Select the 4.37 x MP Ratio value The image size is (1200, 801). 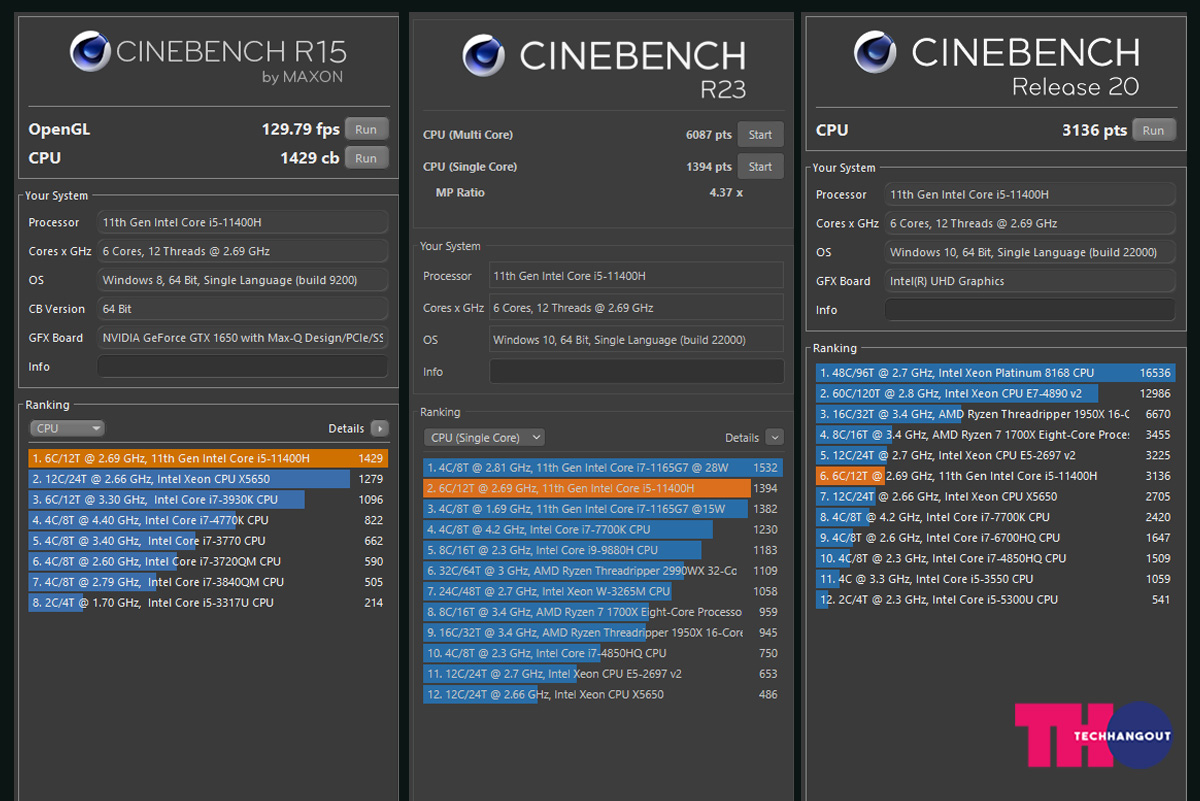(x=725, y=192)
